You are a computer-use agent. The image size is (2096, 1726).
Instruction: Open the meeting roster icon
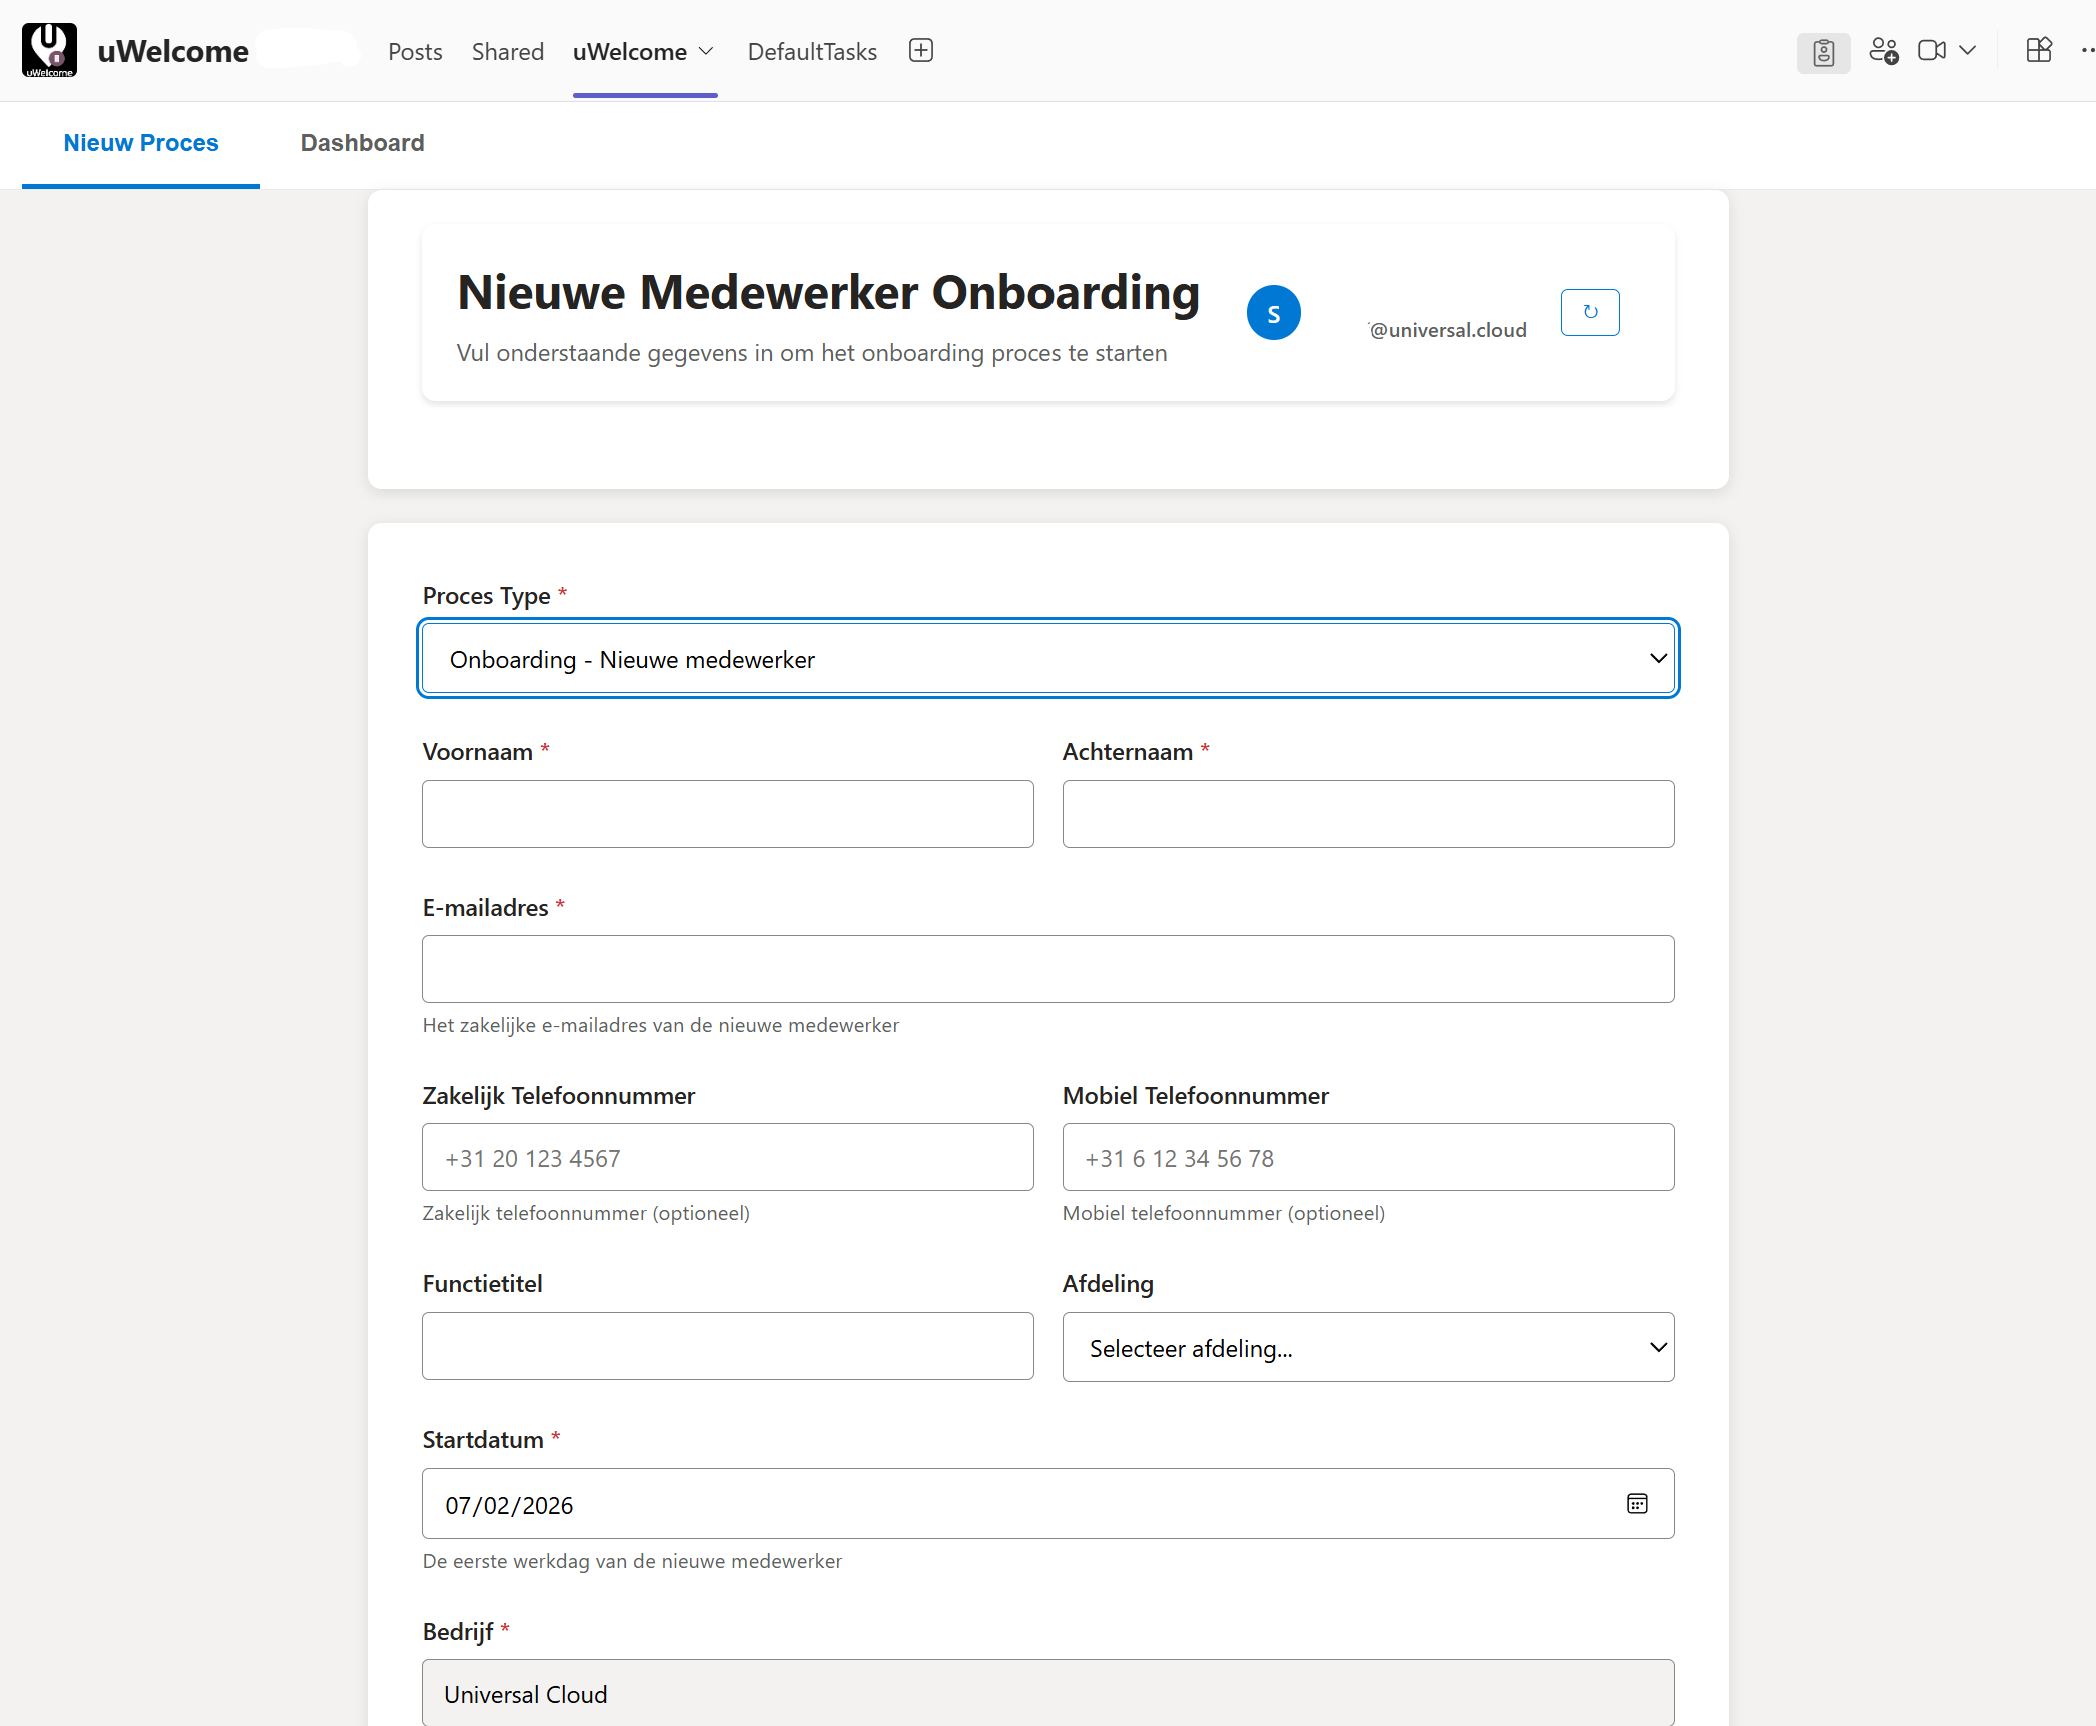pos(1823,52)
